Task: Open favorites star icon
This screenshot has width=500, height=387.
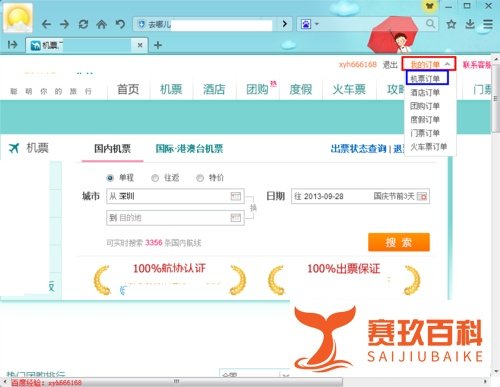Action: (451, 24)
